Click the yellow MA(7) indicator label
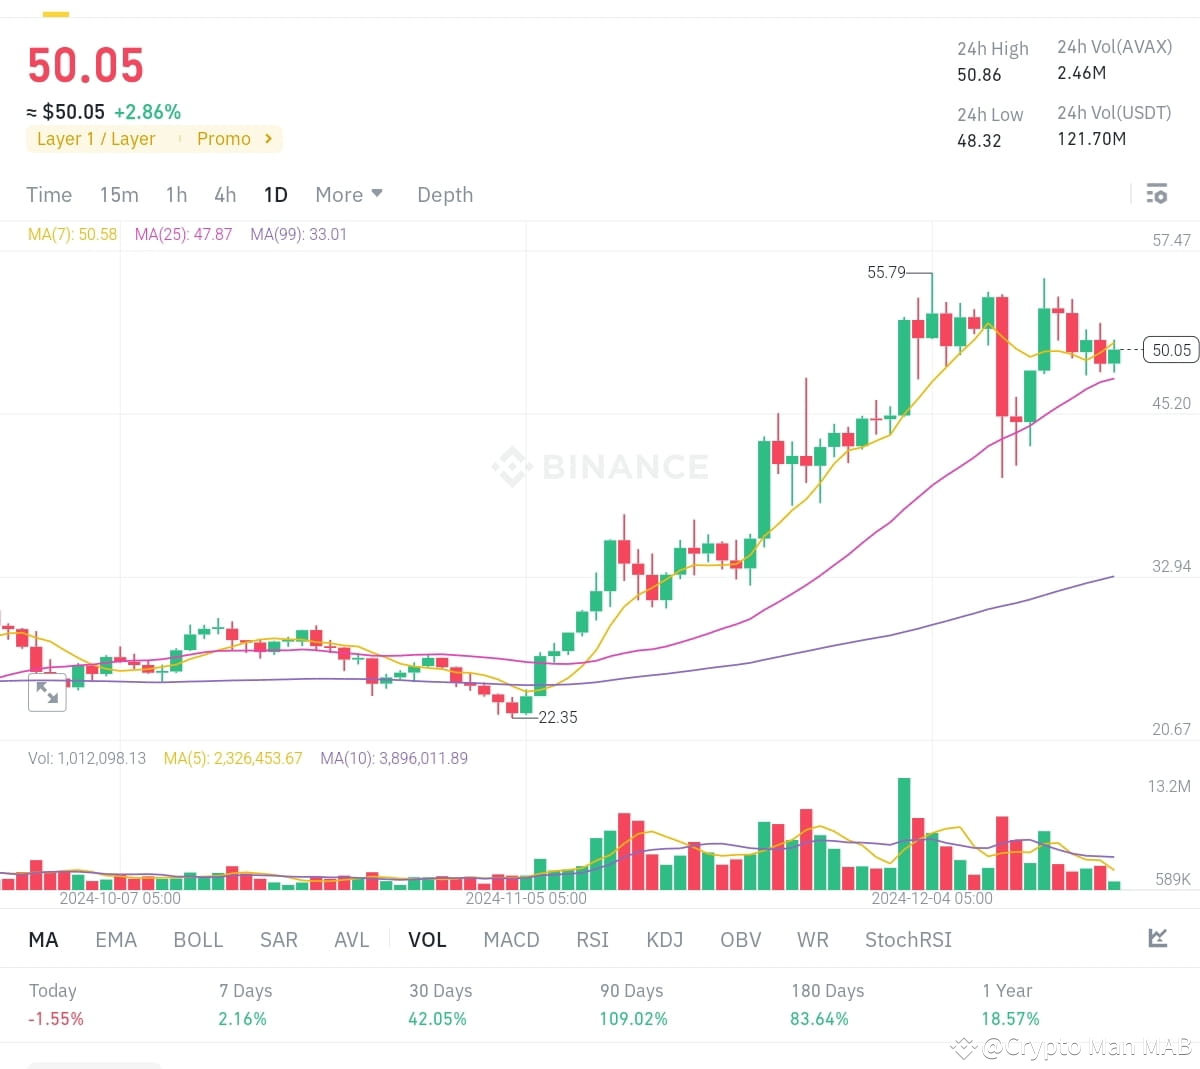 pyautogui.click(x=71, y=234)
